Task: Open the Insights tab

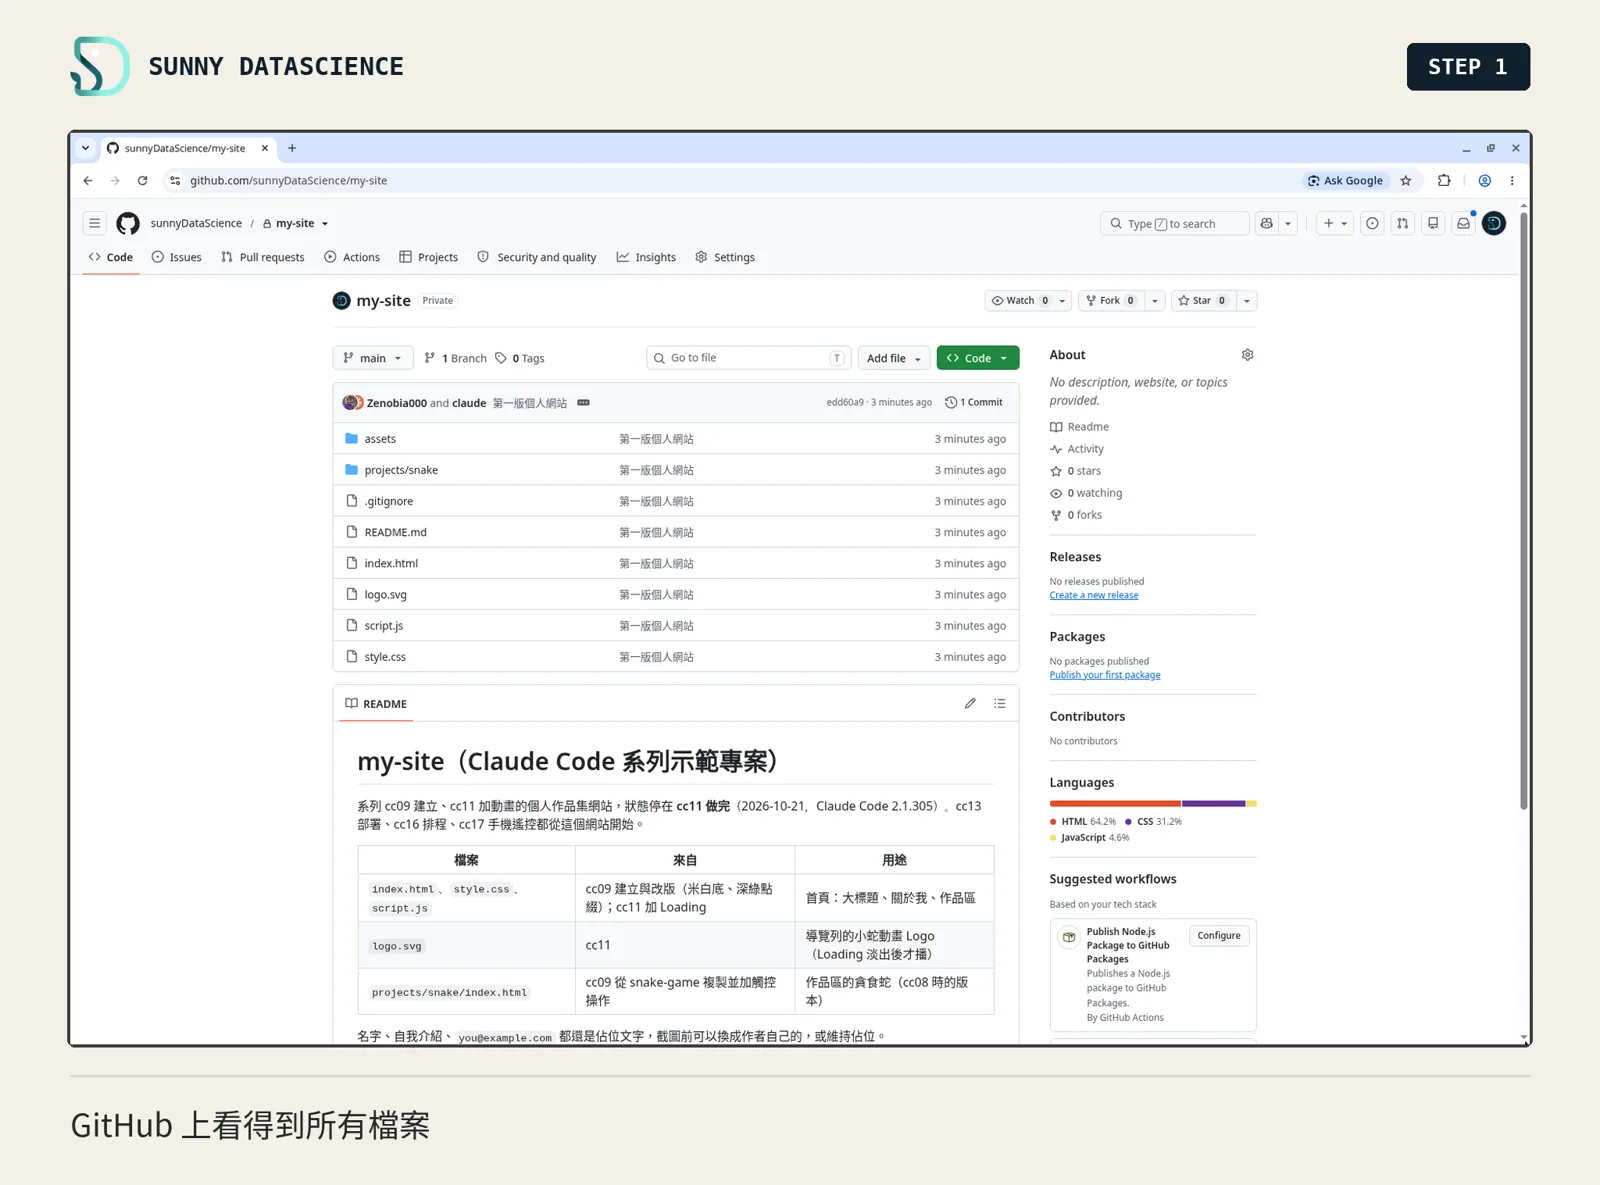Action: [646, 257]
